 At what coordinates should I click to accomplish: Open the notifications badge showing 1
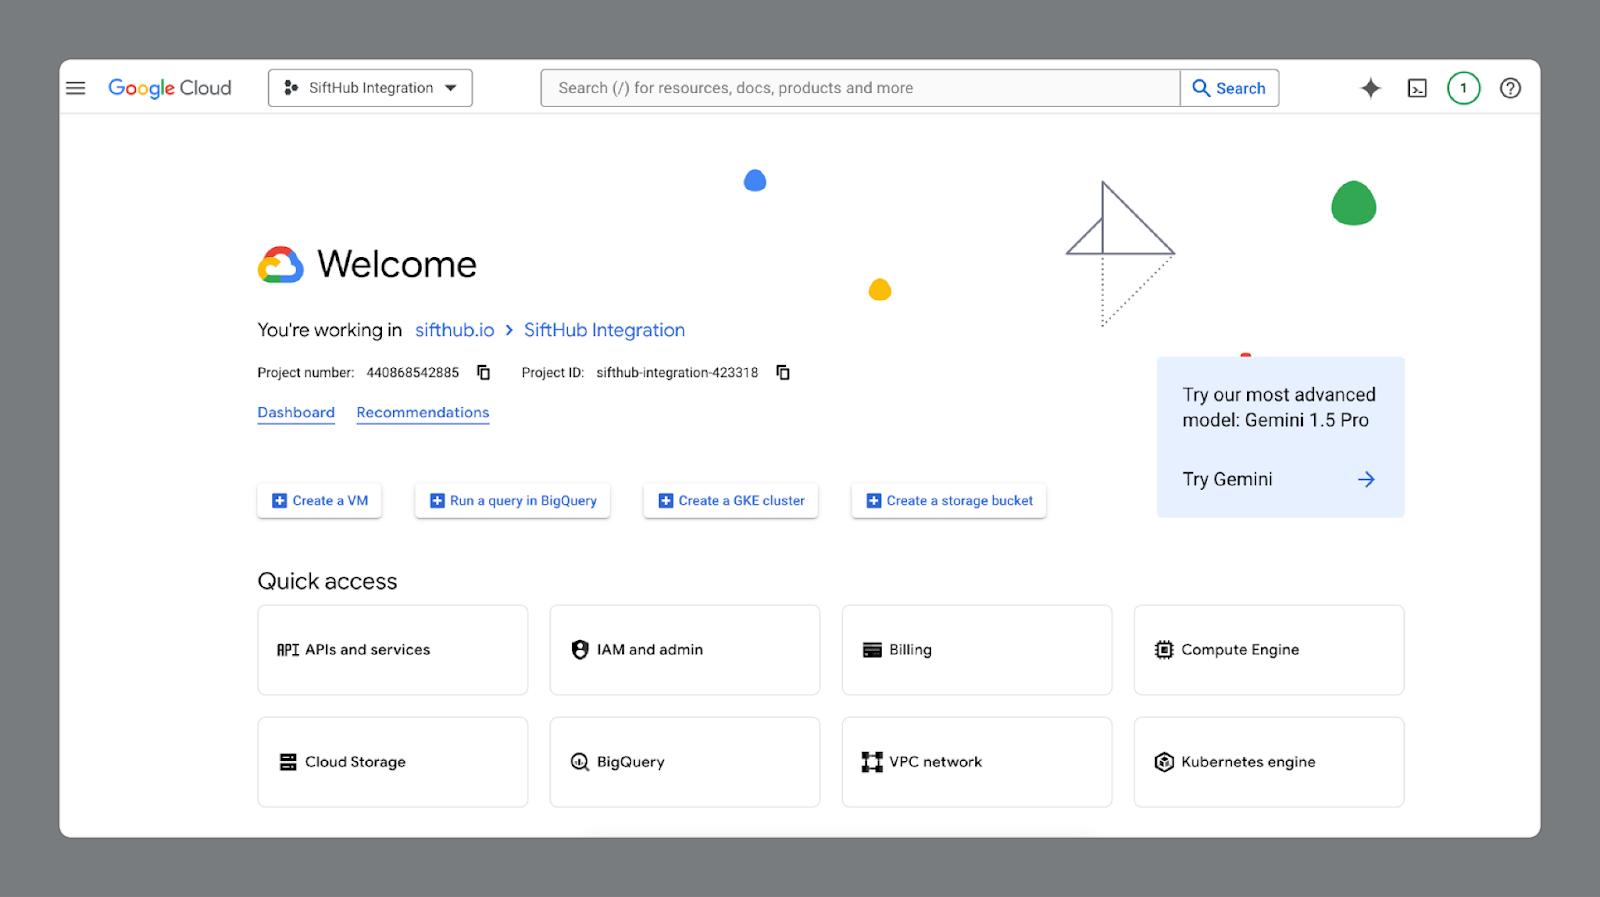tap(1464, 88)
